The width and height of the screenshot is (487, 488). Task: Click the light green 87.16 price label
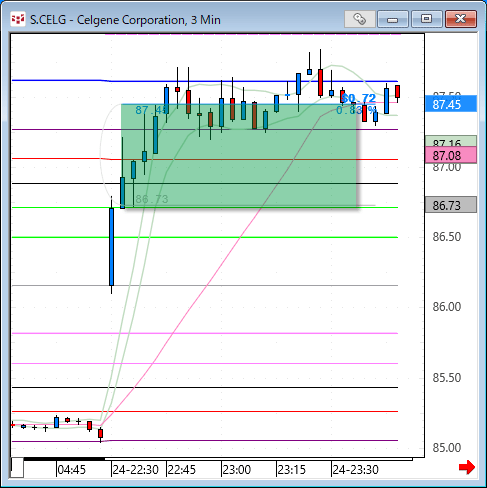click(451, 142)
